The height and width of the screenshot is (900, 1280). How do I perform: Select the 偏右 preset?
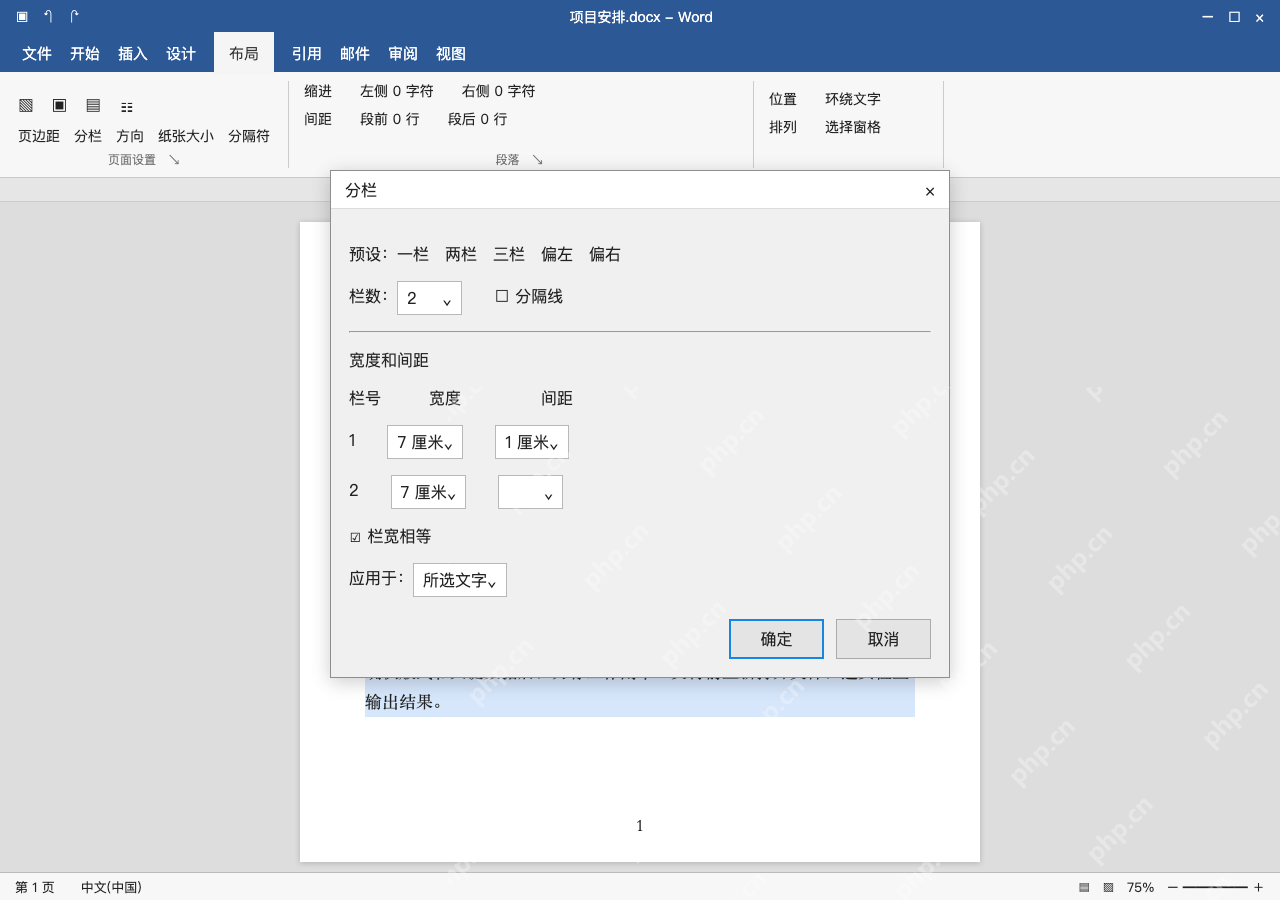click(605, 254)
